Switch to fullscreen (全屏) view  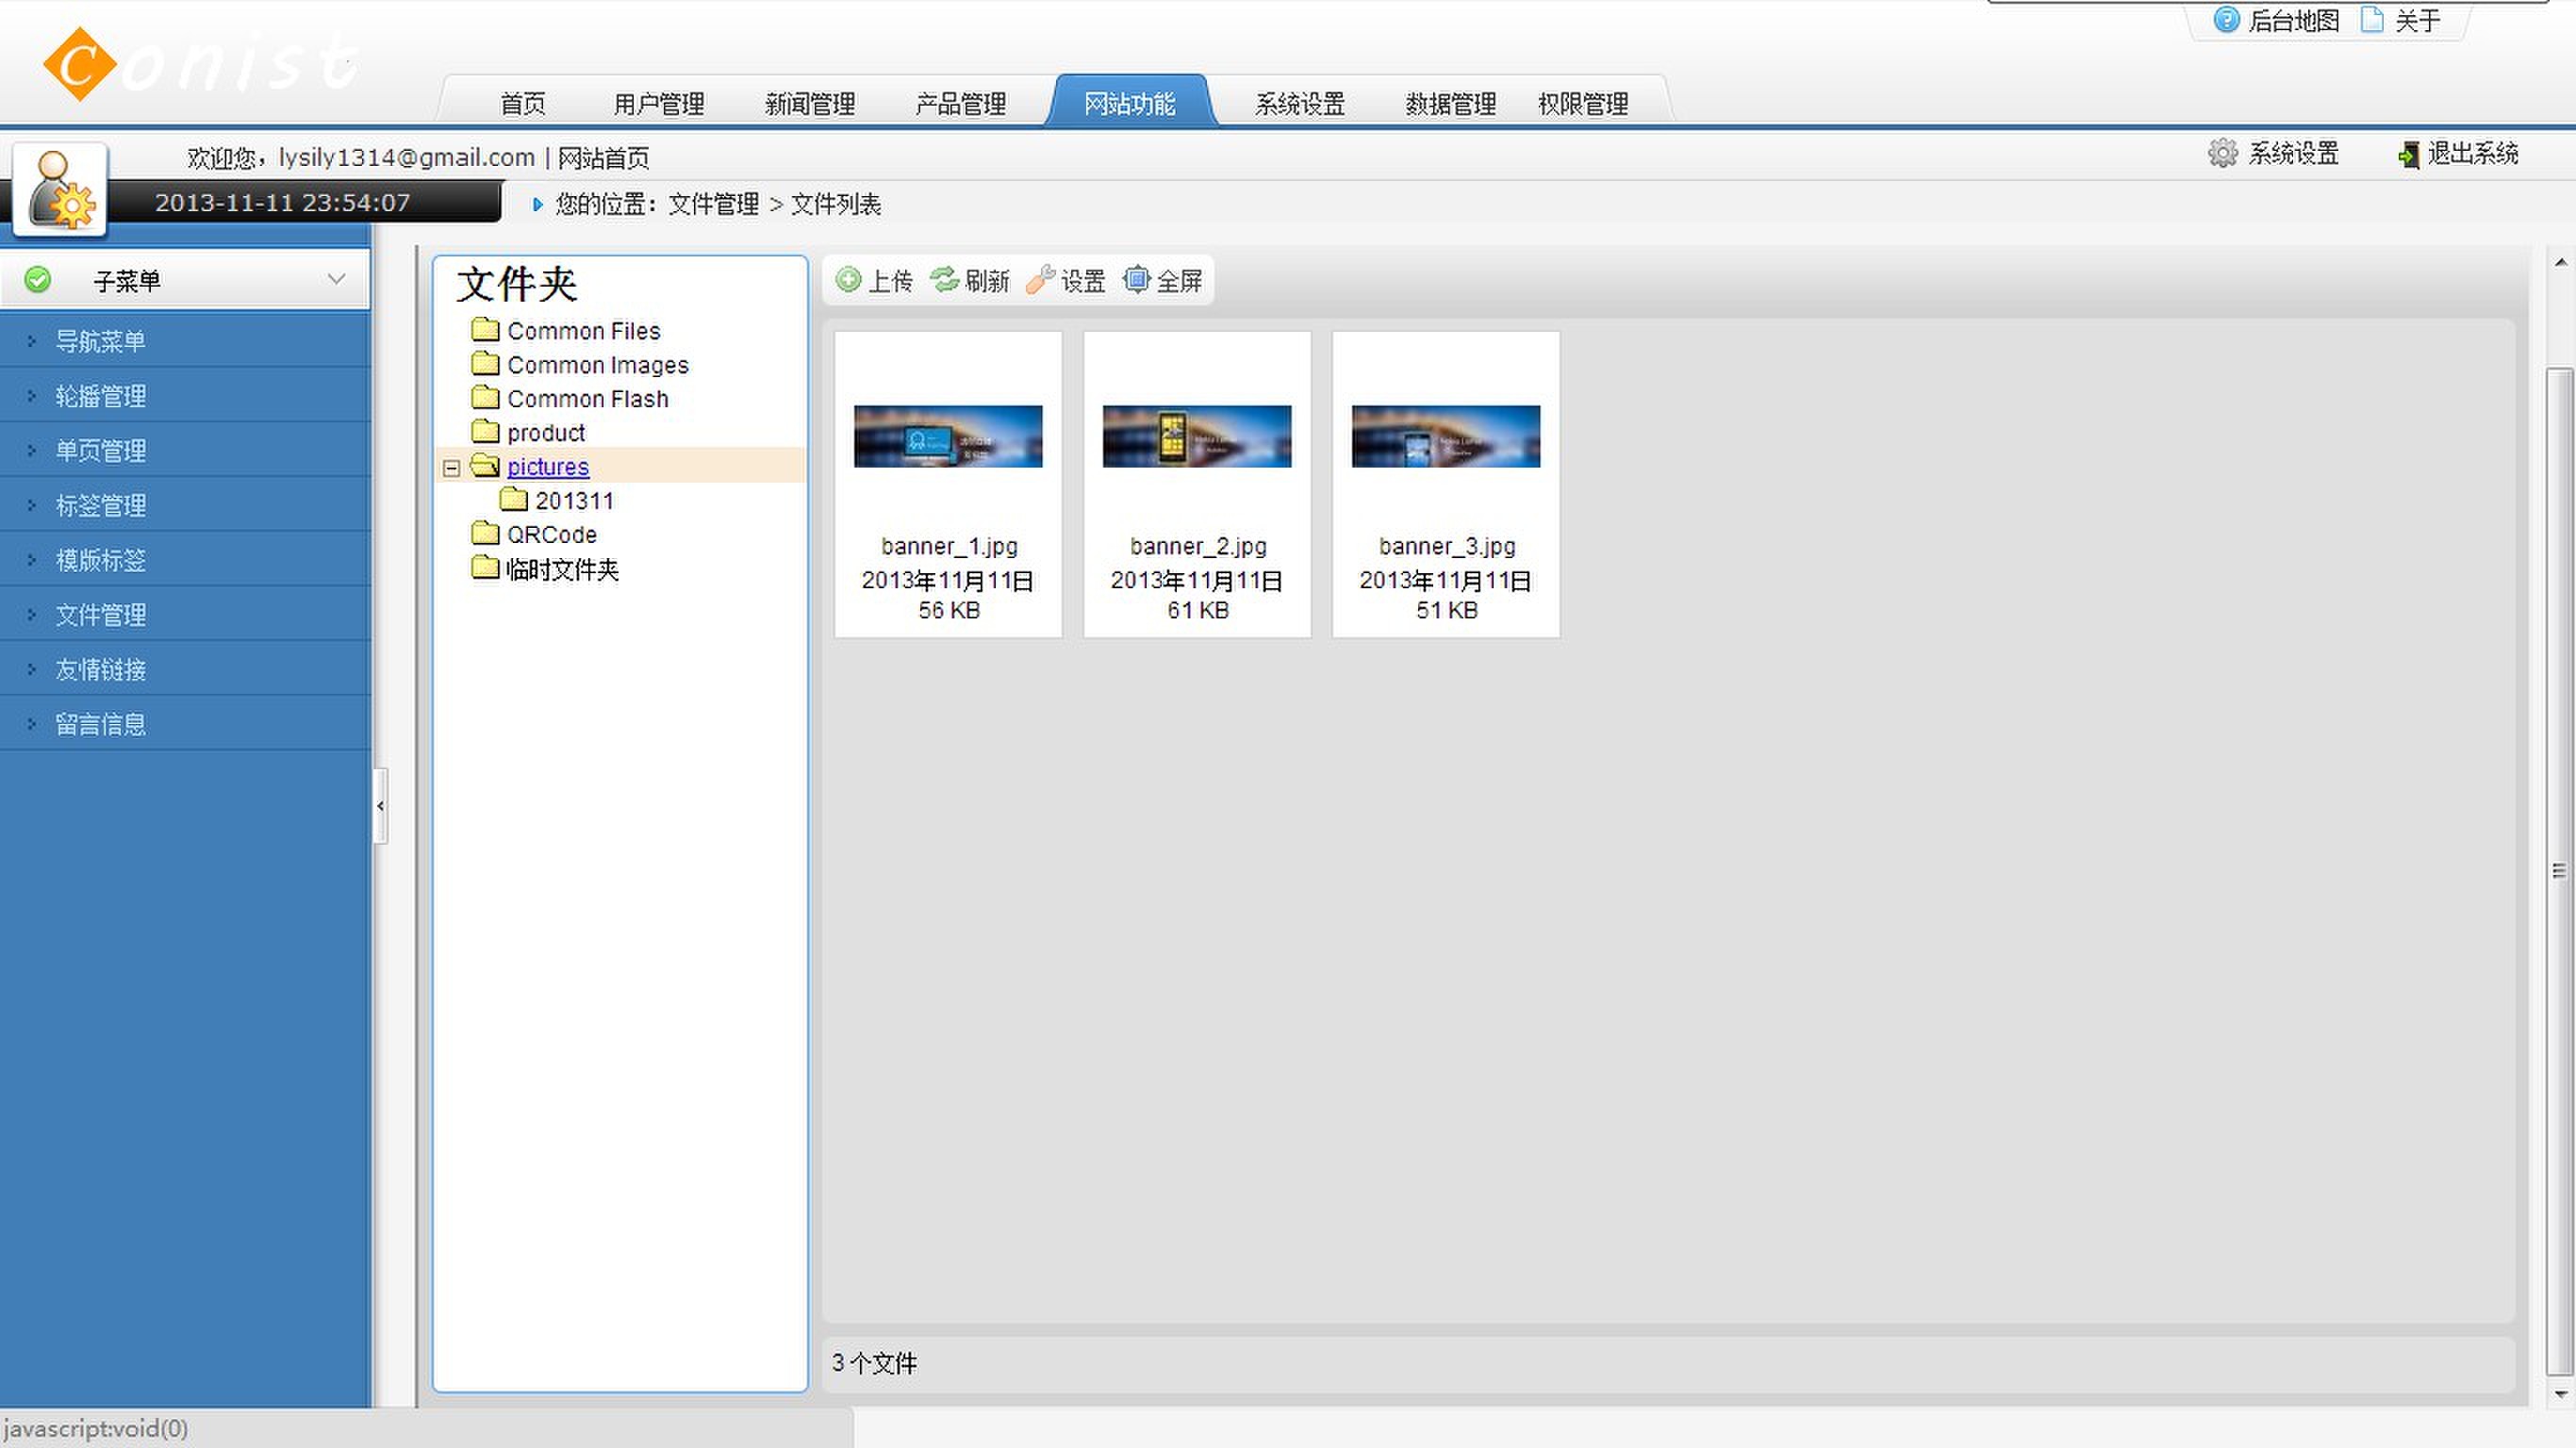(x=1136, y=280)
